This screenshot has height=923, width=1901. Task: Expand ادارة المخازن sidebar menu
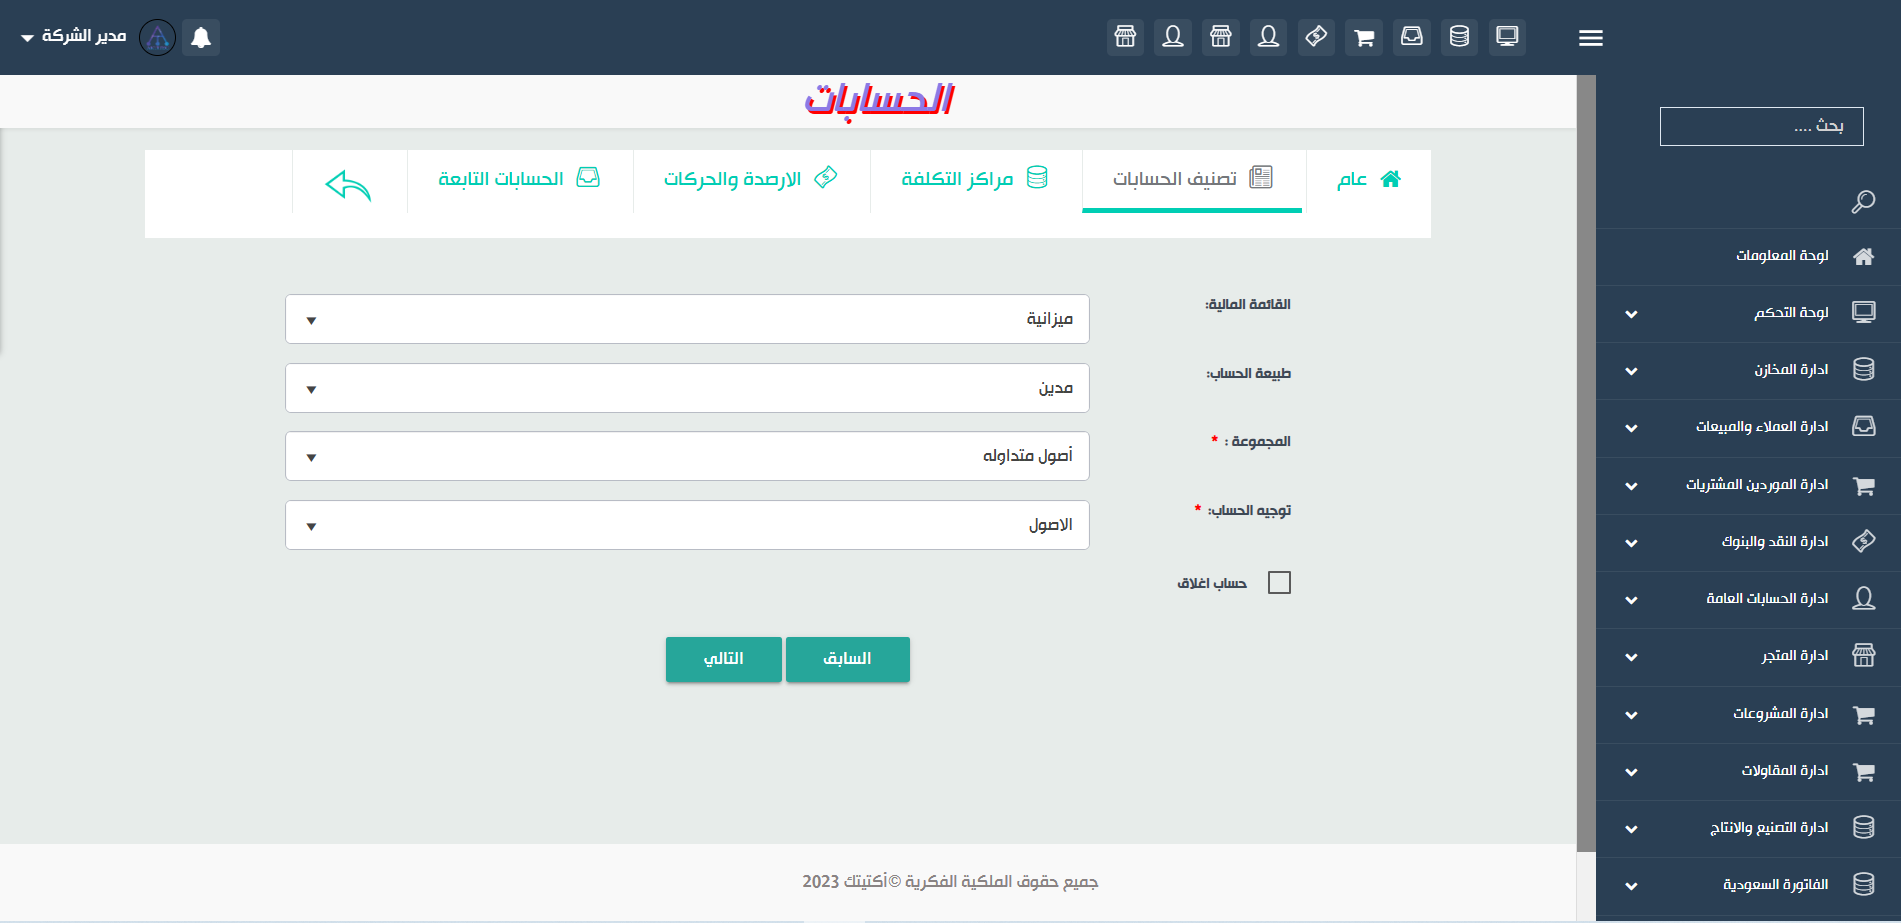[1748, 371]
